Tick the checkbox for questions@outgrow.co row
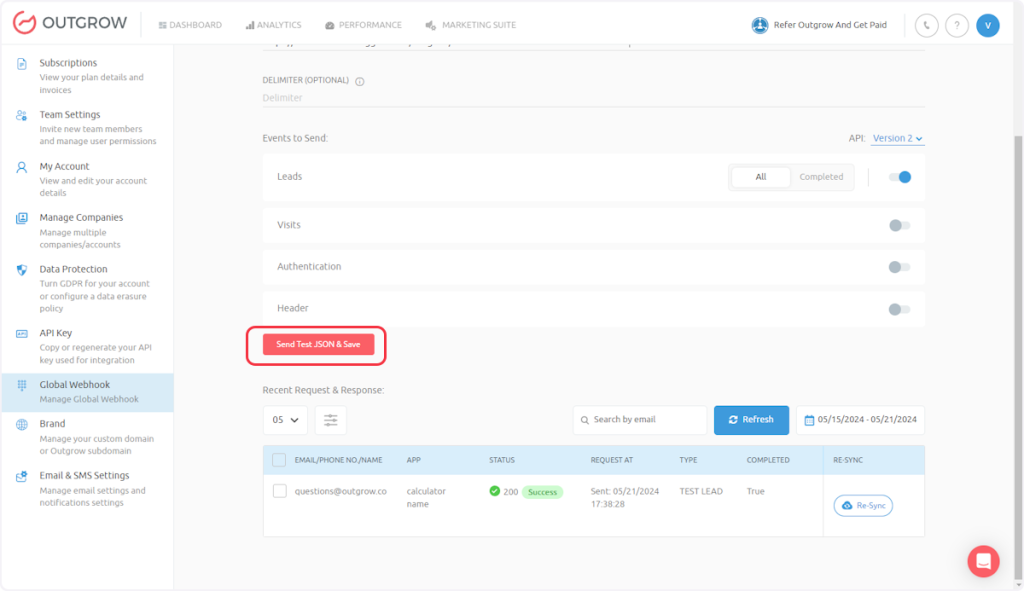The height and width of the screenshot is (591, 1024). coord(280,491)
